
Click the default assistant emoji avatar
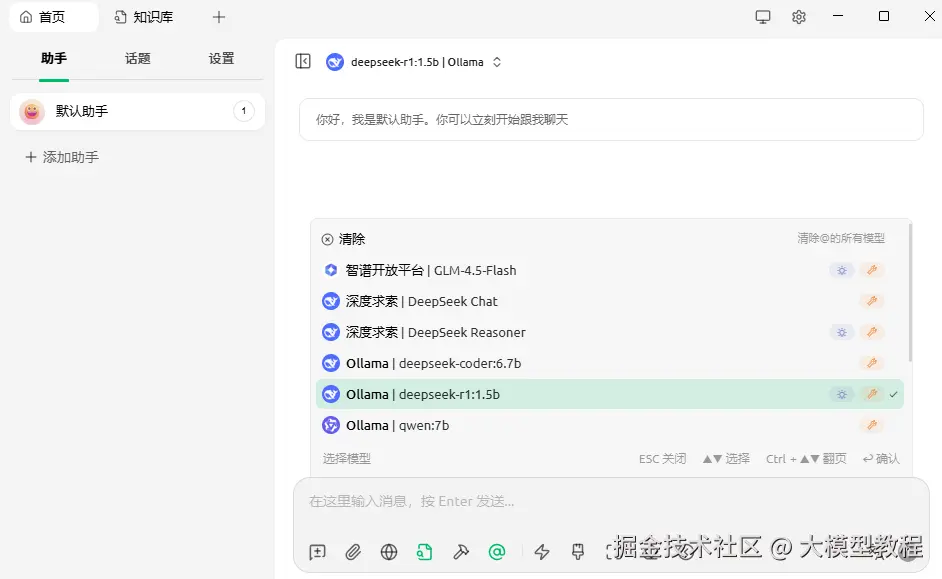[32, 112]
